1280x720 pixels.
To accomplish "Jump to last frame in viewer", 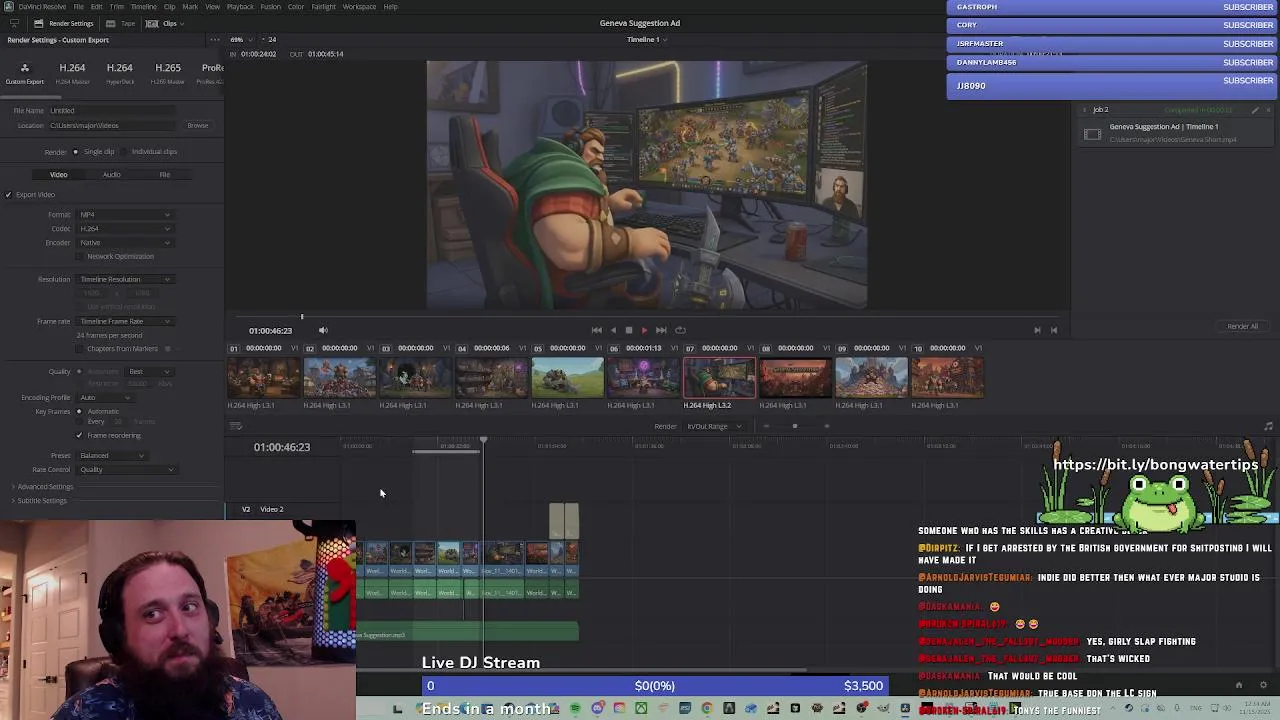I will pos(661,330).
